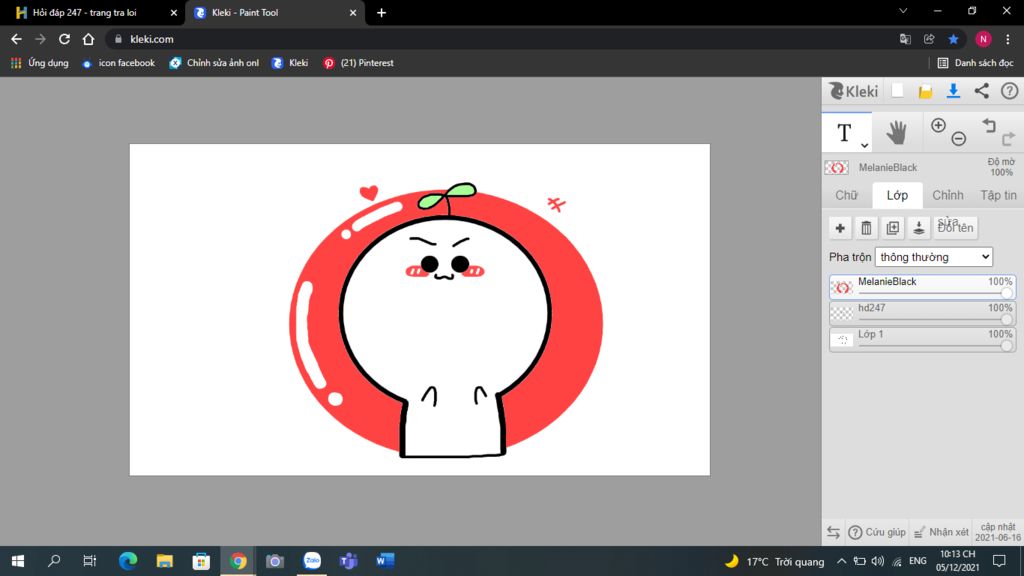Screen dimensions: 1024x576
Task: Open the Chrome profile avatar N
Action: (x=983, y=39)
